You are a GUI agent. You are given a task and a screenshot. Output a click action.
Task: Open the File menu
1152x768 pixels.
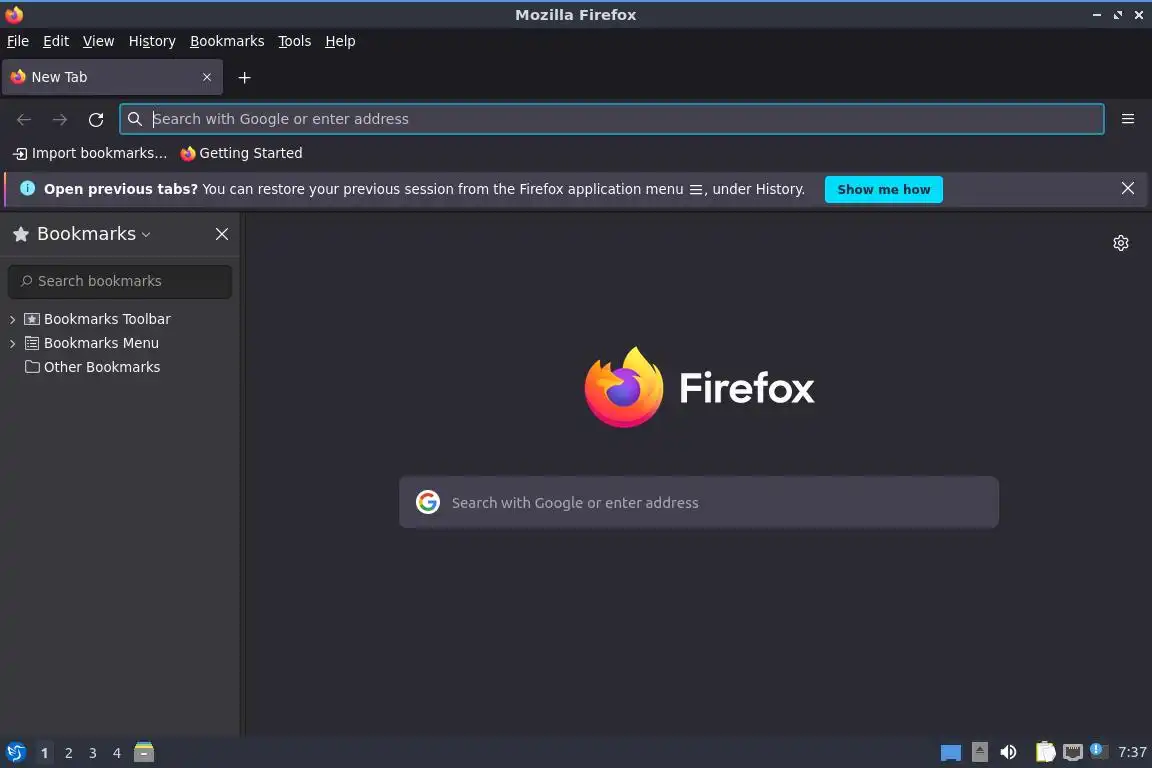click(18, 41)
